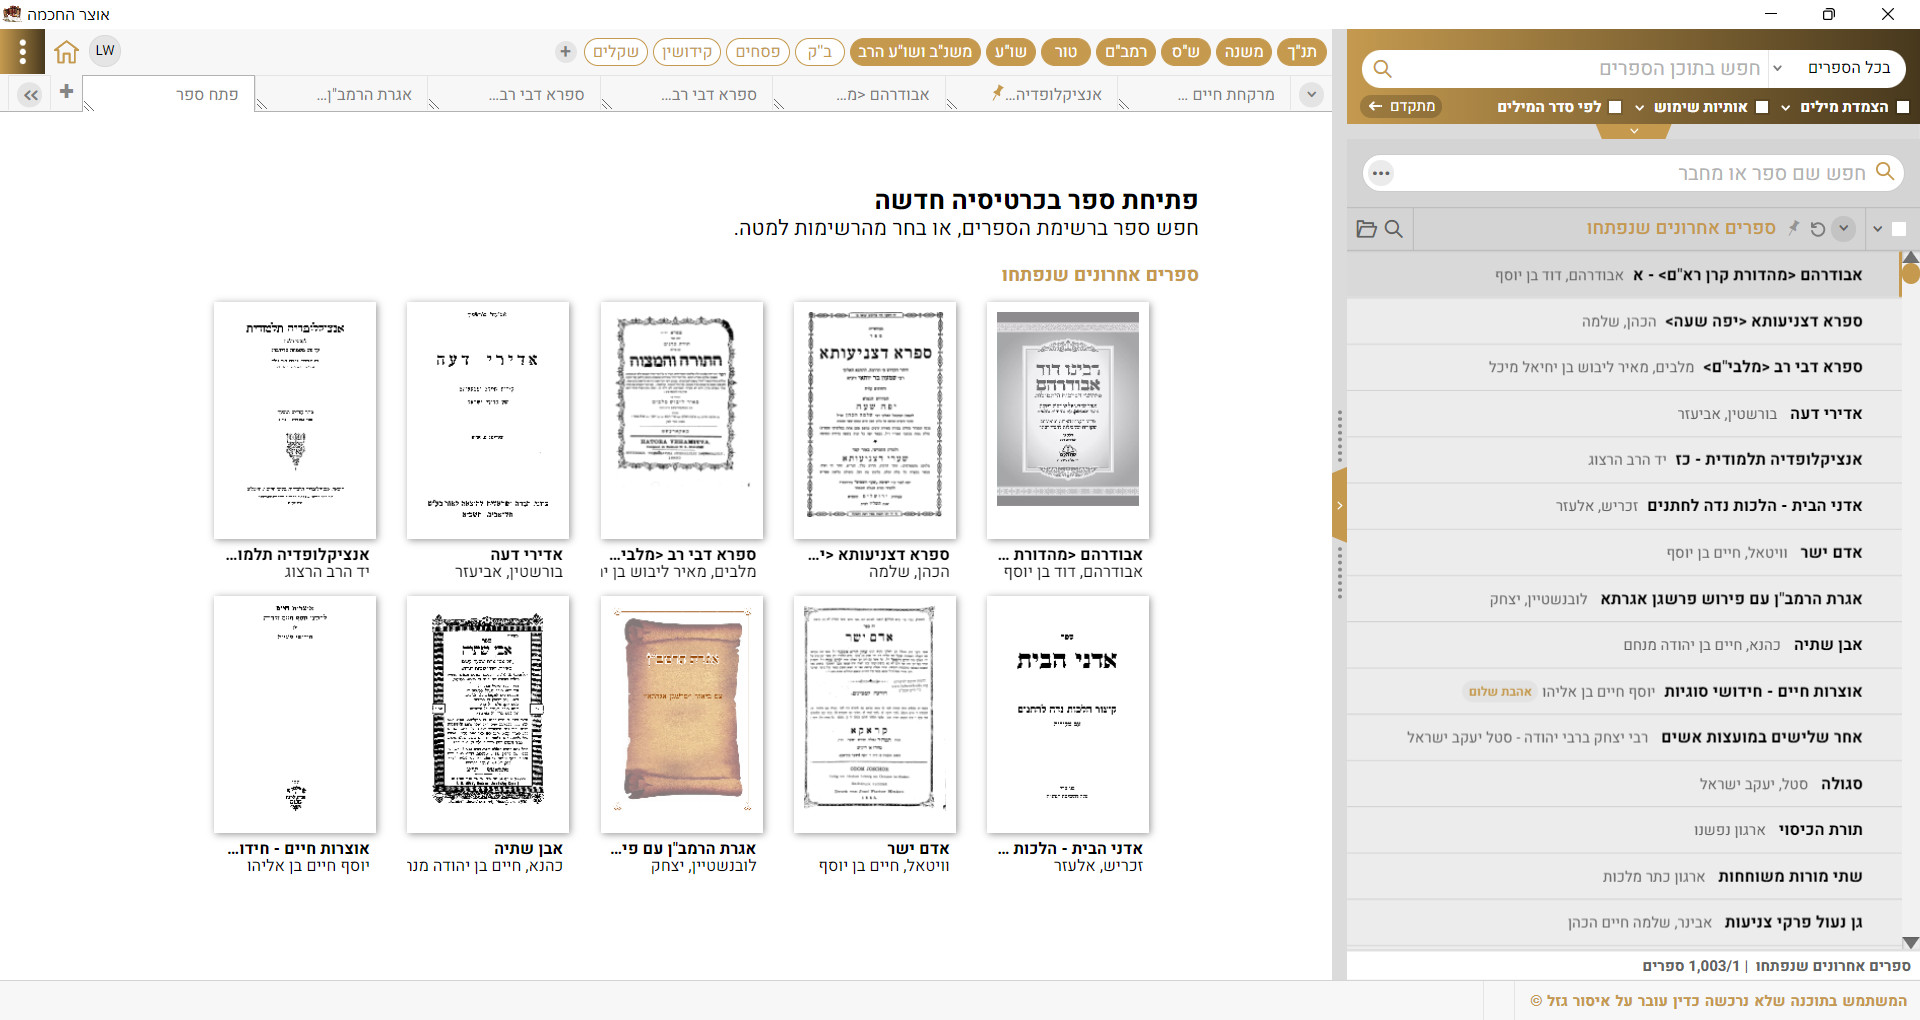The image size is (1920, 1020).
Task: Open a new tab with the plus icon
Action: tap(66, 91)
